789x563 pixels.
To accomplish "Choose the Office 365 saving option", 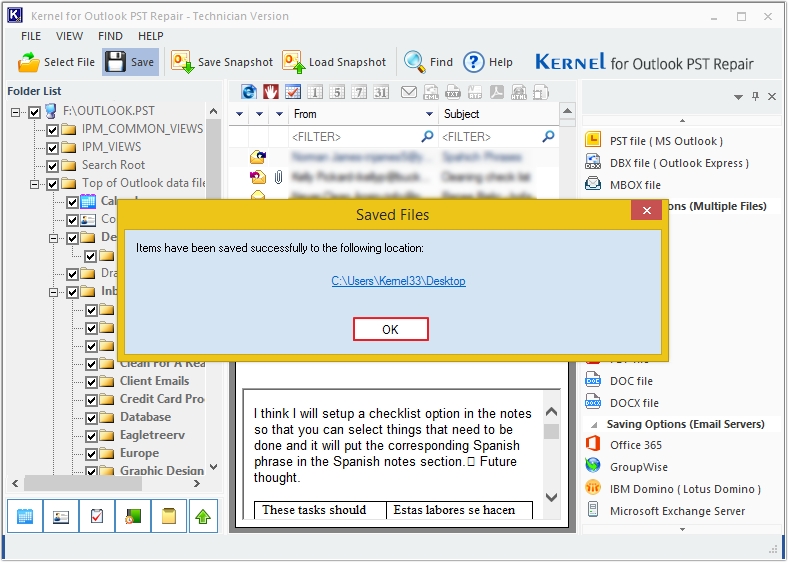I will (x=624, y=445).
